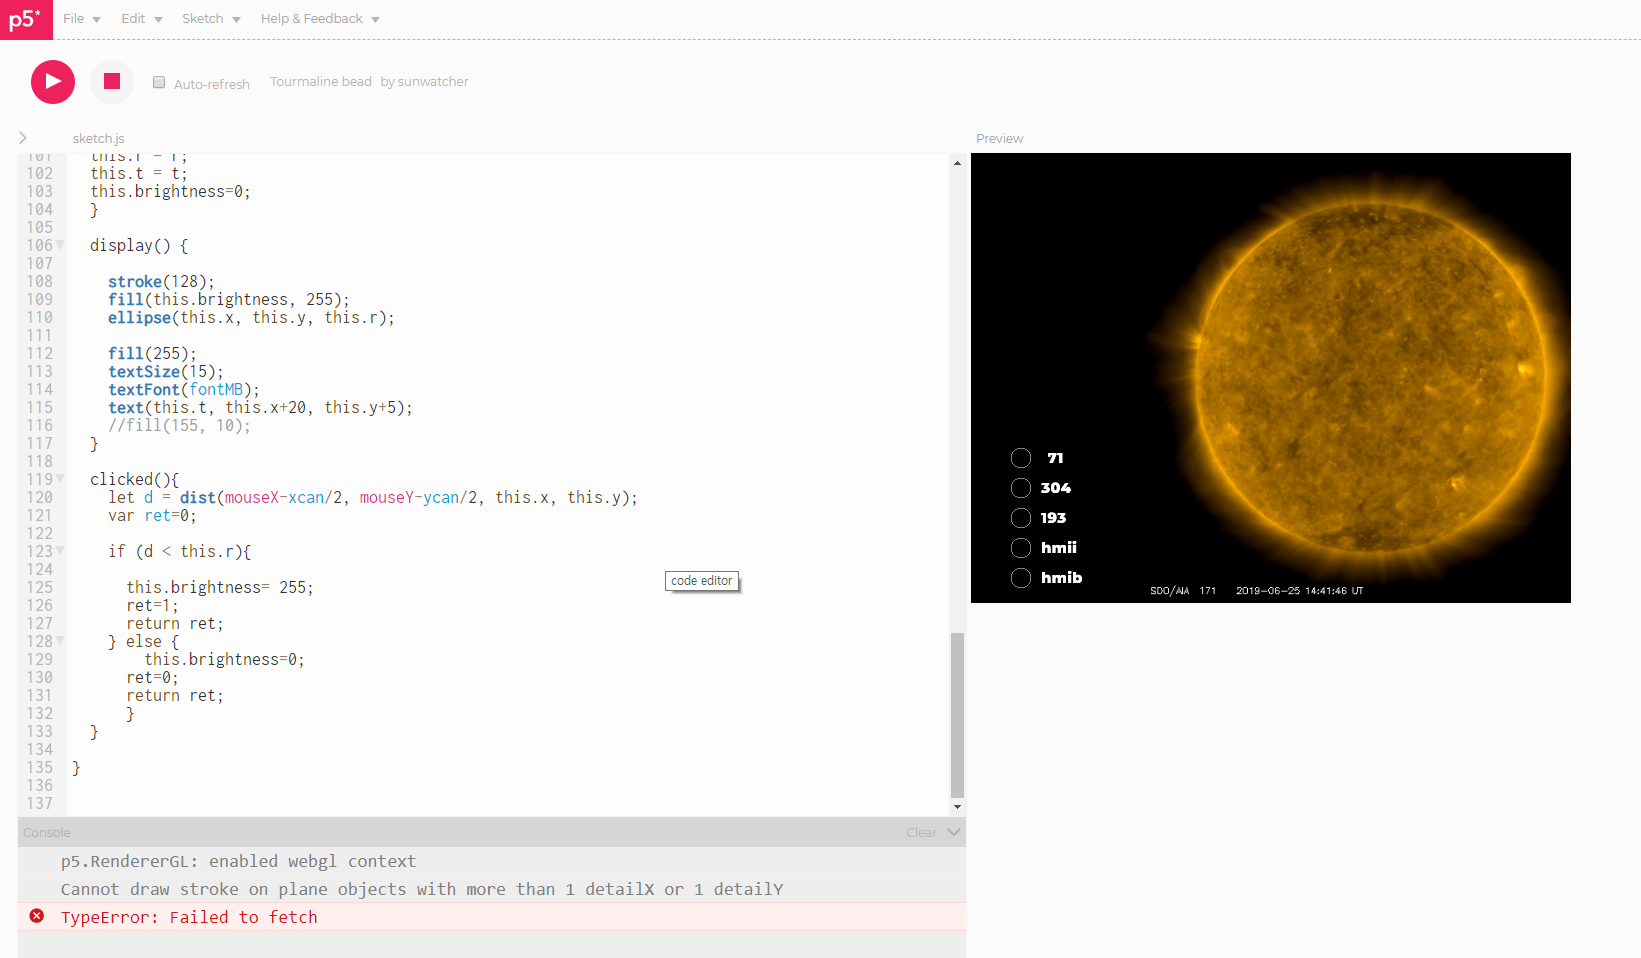Viewport: 1641px width, 958px height.
Task: Select the hmii radio circle
Action: coord(1021,548)
